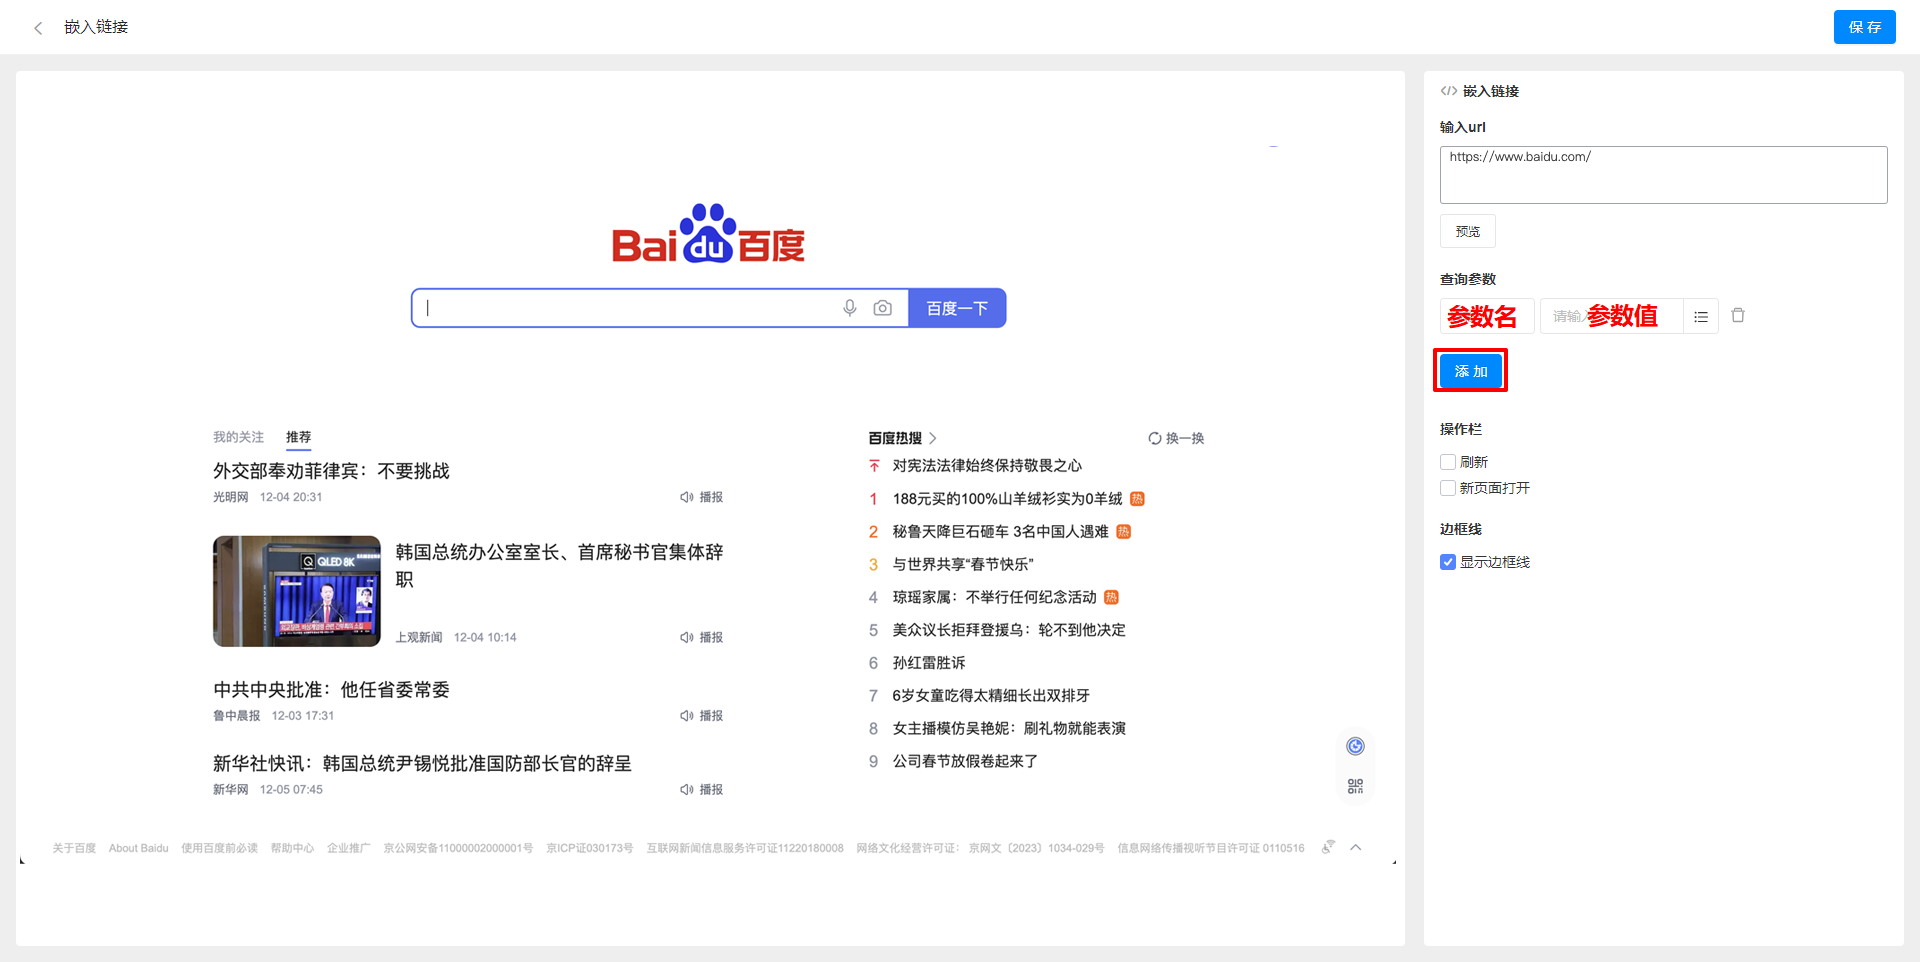Enable the 新页面打开 checkbox

coord(1447,488)
